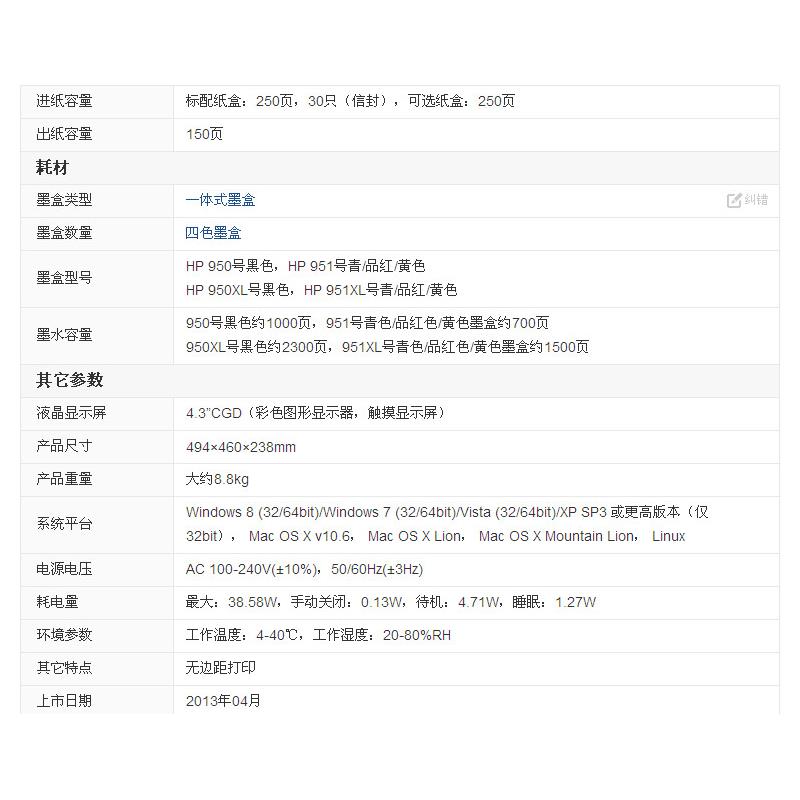Click the line 950XL号黑色约2300页
The height and width of the screenshot is (800, 800).
387,347
